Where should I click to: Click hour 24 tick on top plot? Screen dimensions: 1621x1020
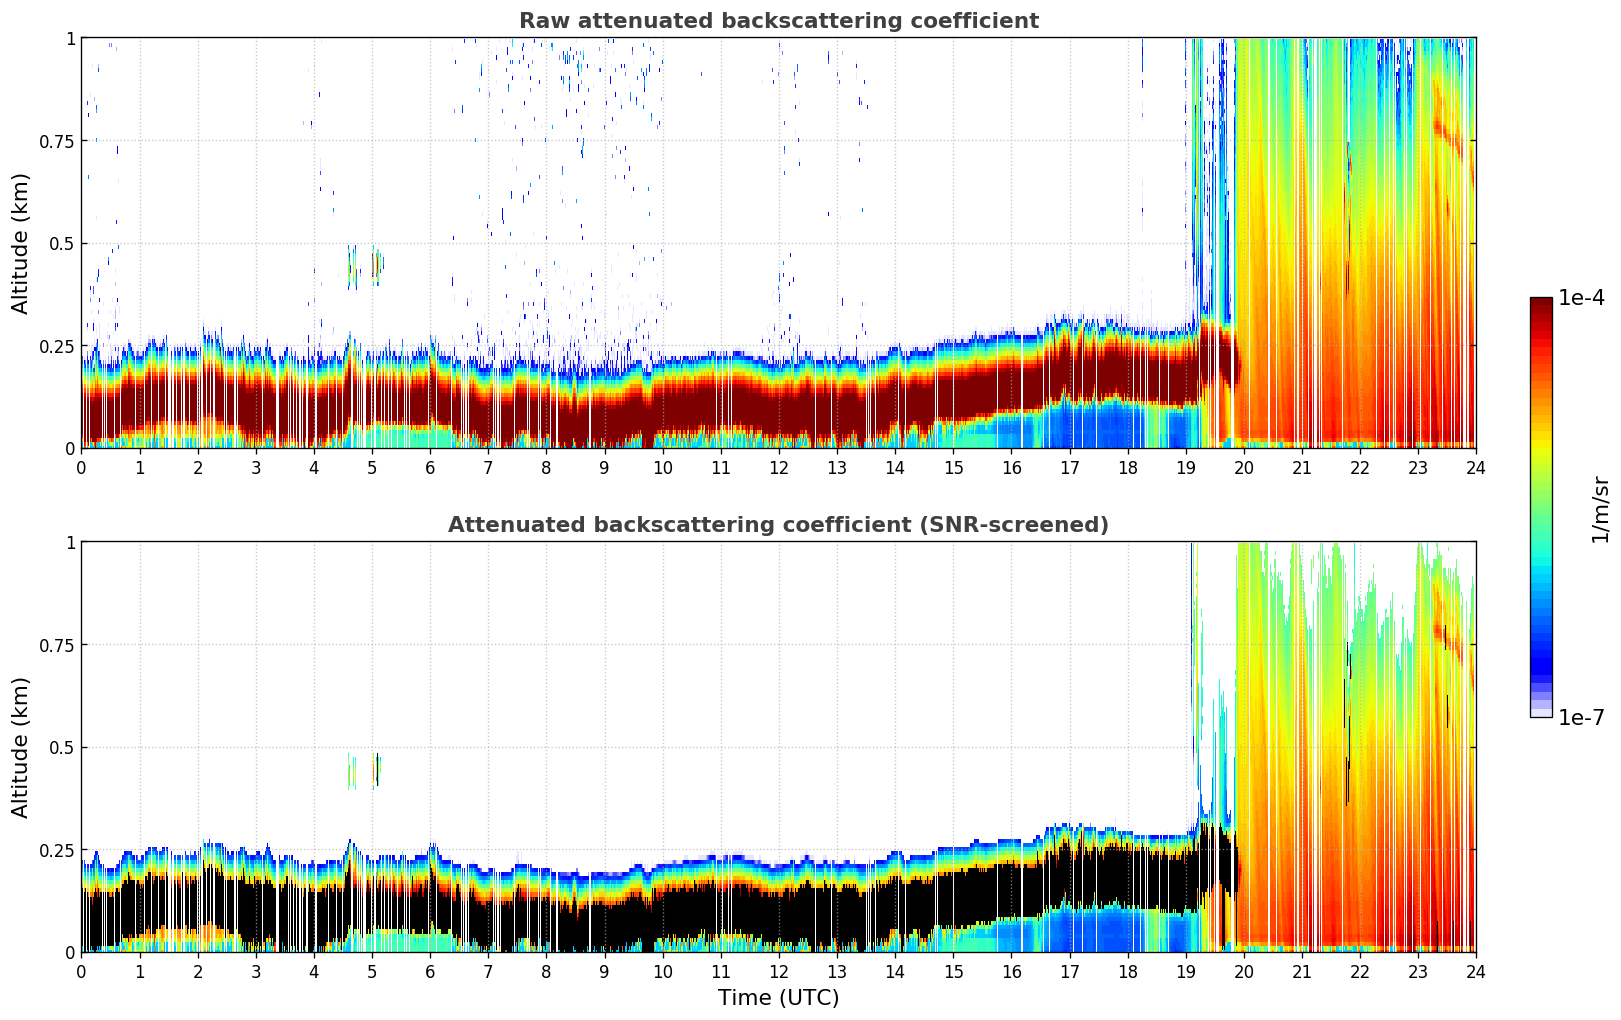coord(1475,468)
